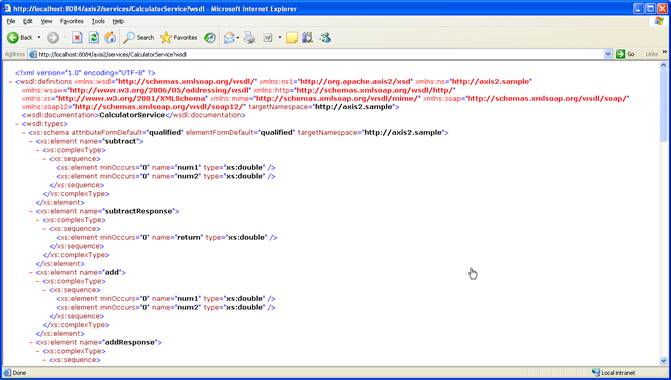671x380 pixels.
Task: Click the Research books icon
Action: pos(307,38)
